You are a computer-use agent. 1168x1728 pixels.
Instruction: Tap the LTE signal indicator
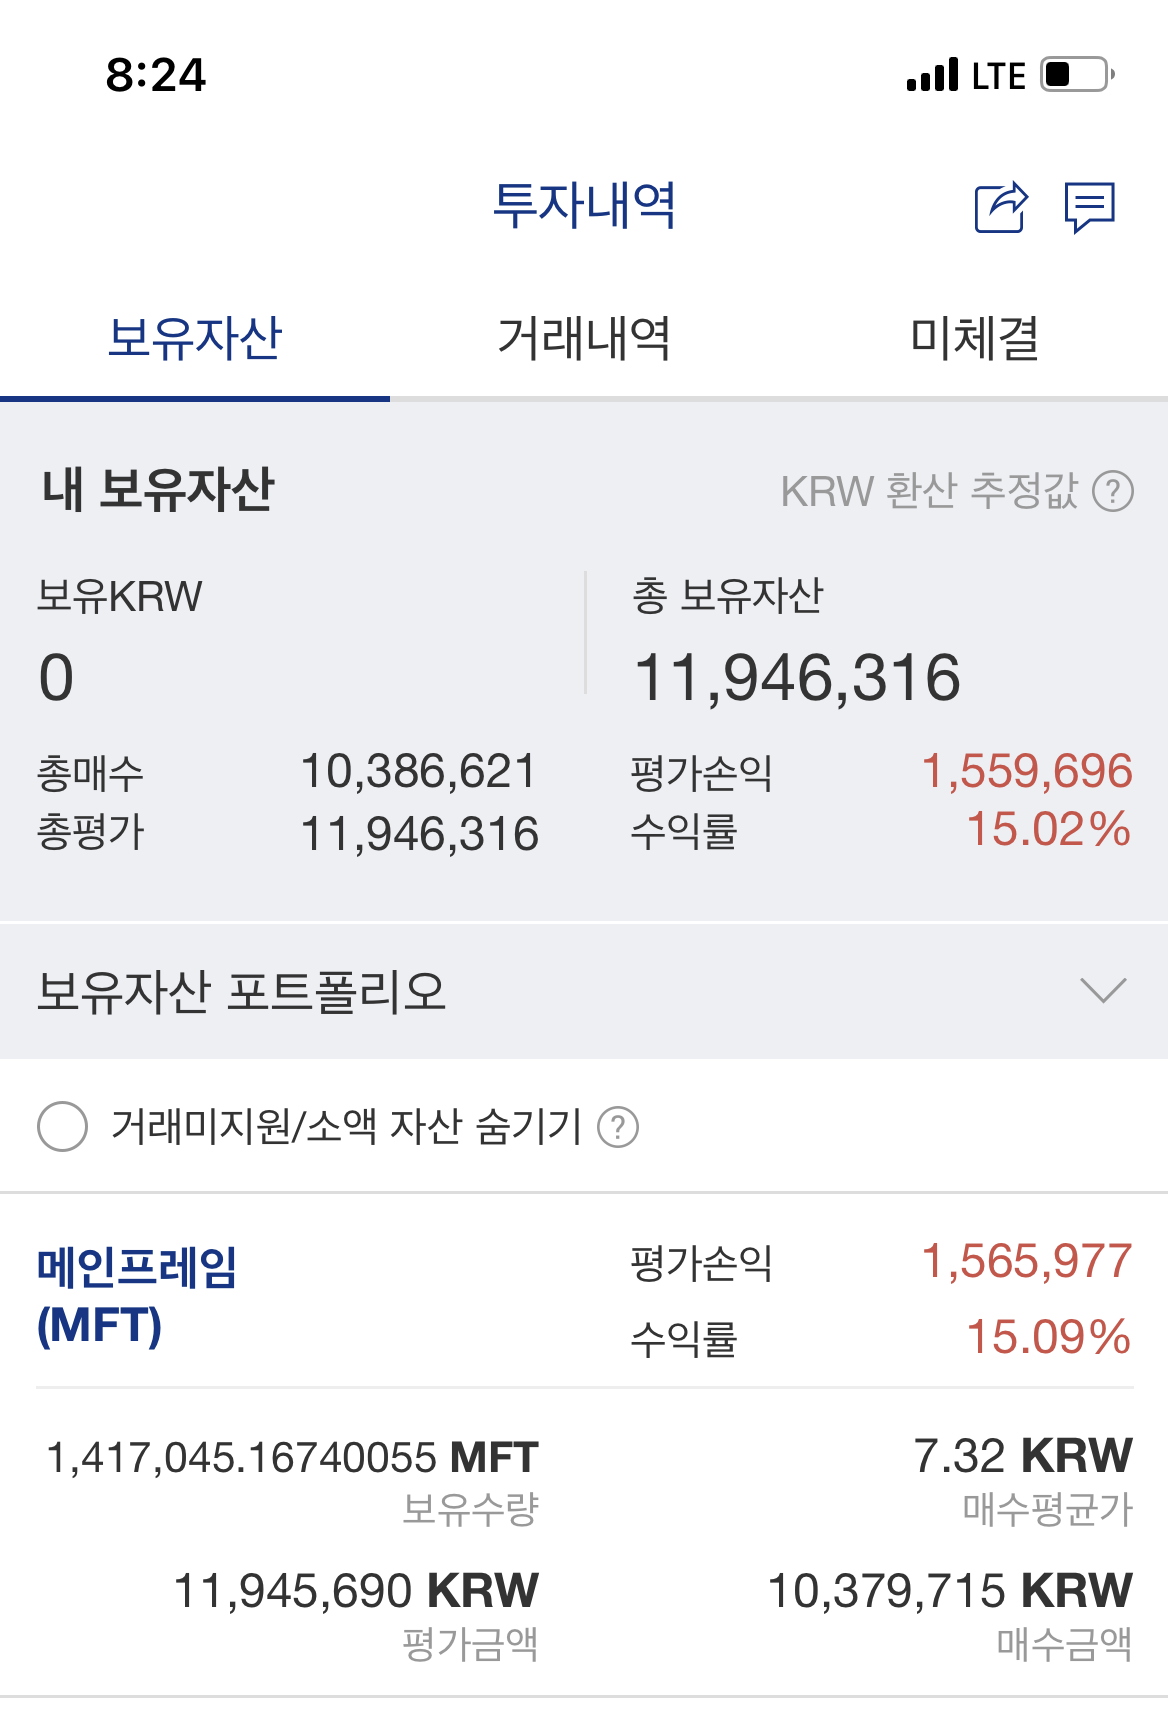(x=966, y=75)
